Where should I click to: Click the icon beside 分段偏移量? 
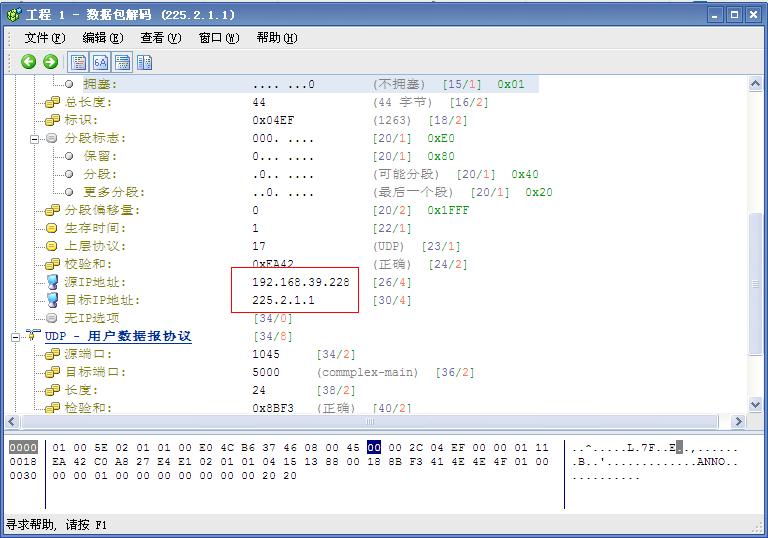tap(52, 210)
